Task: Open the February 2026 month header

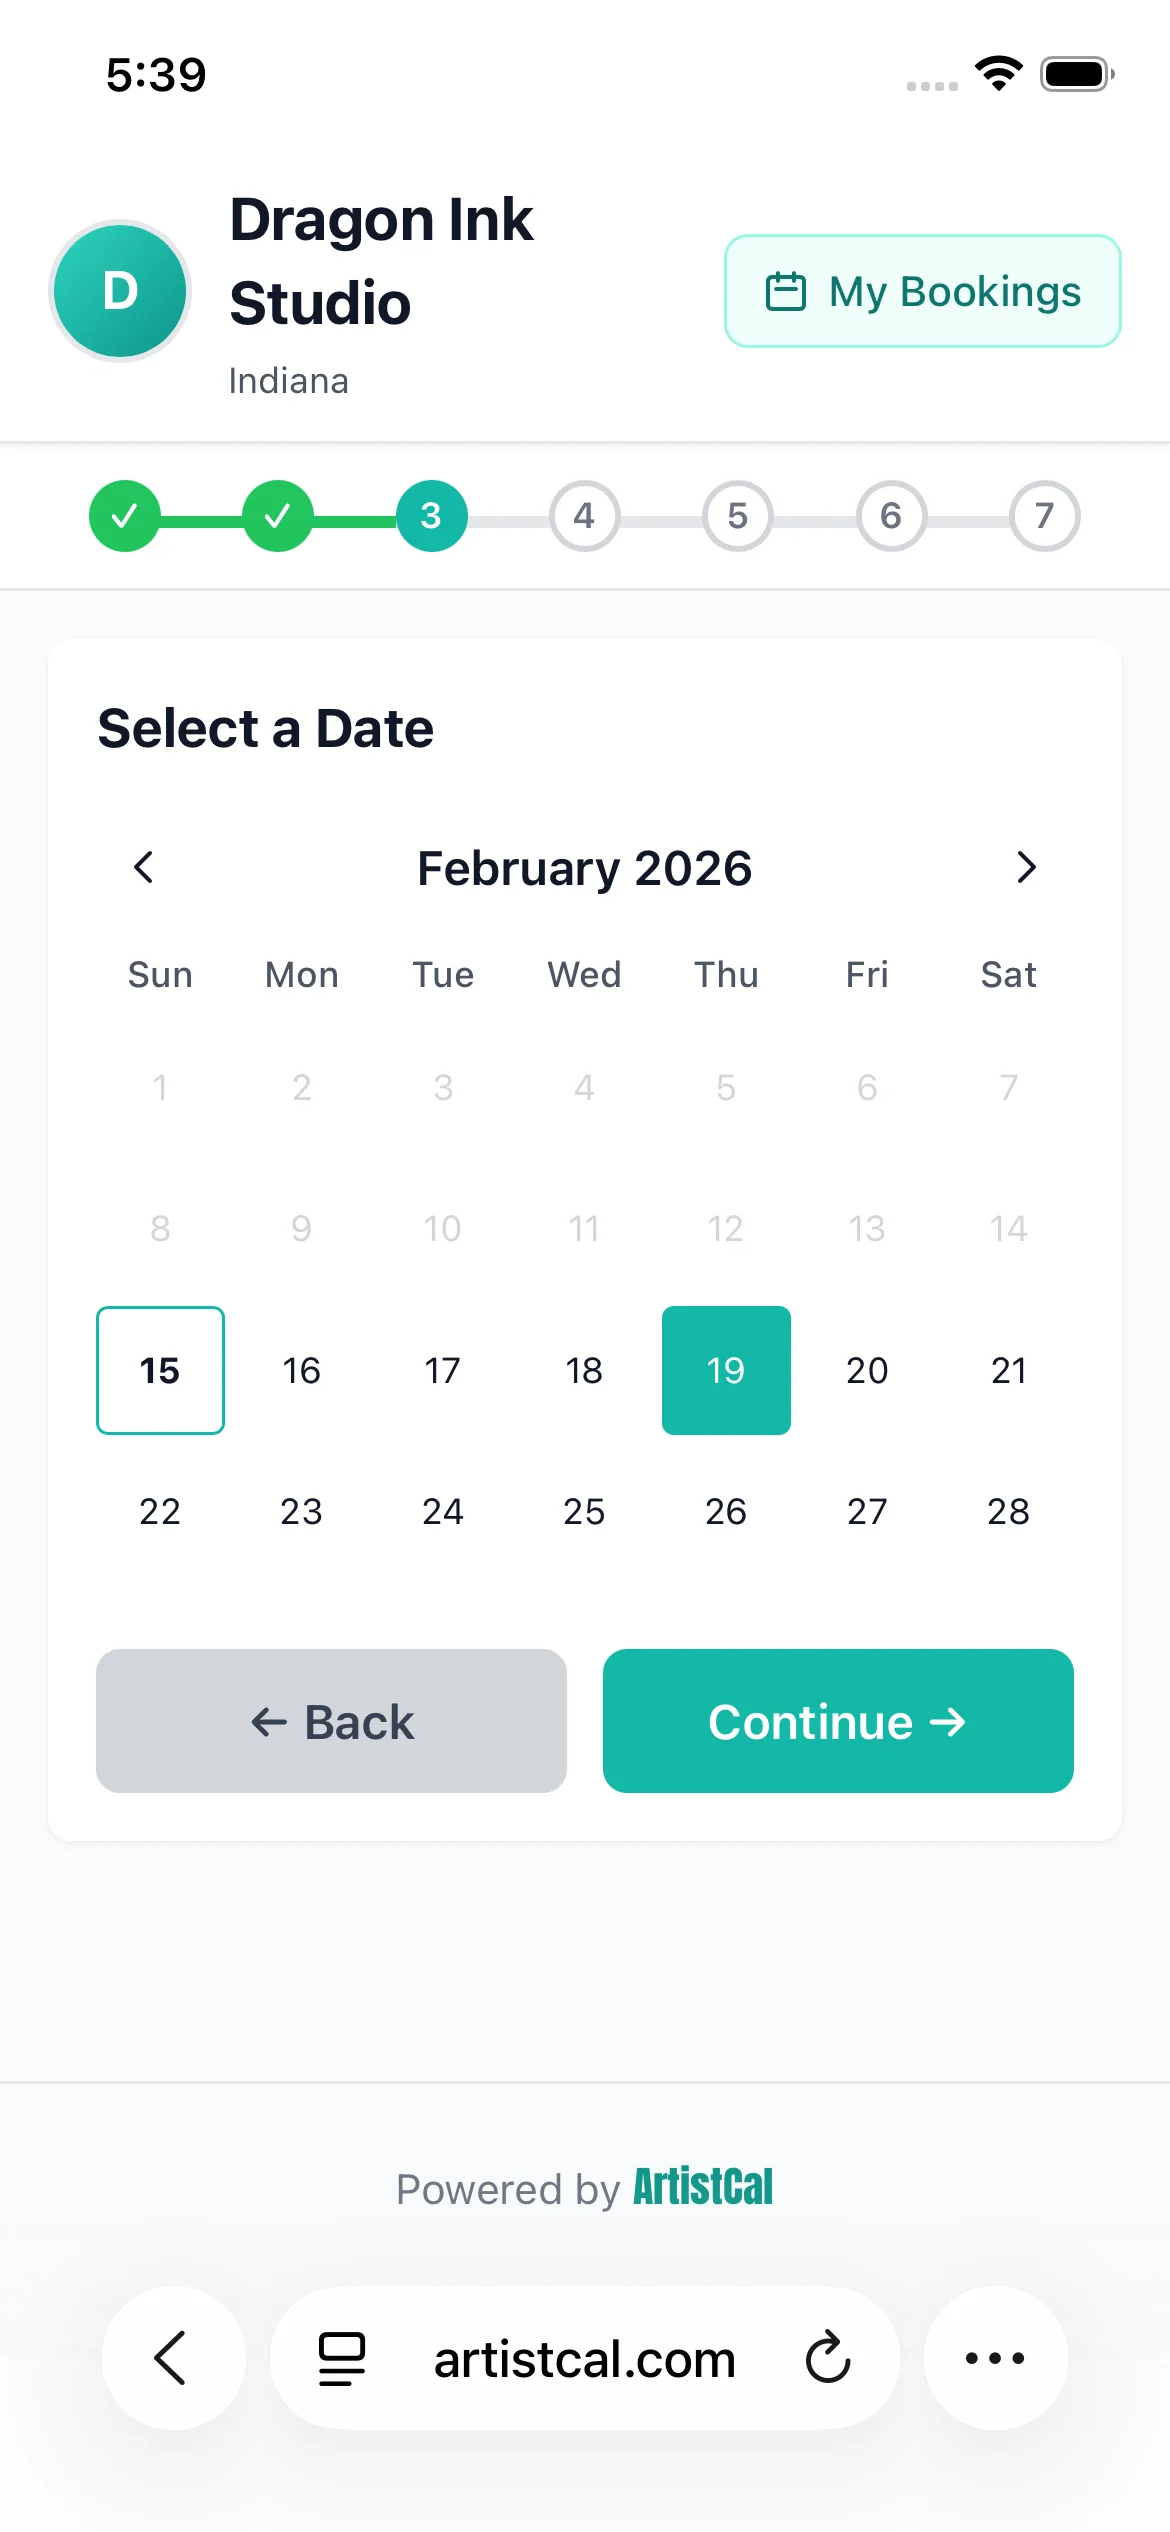Action: tap(584, 868)
